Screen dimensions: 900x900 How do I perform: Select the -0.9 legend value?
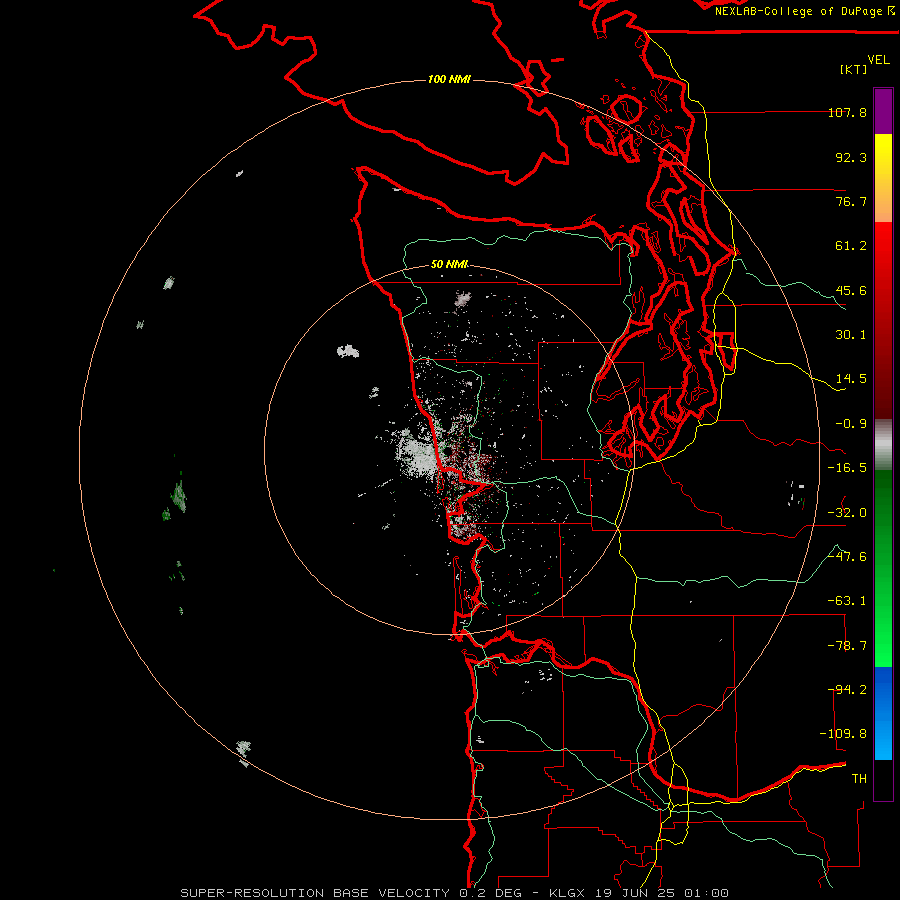(x=851, y=424)
